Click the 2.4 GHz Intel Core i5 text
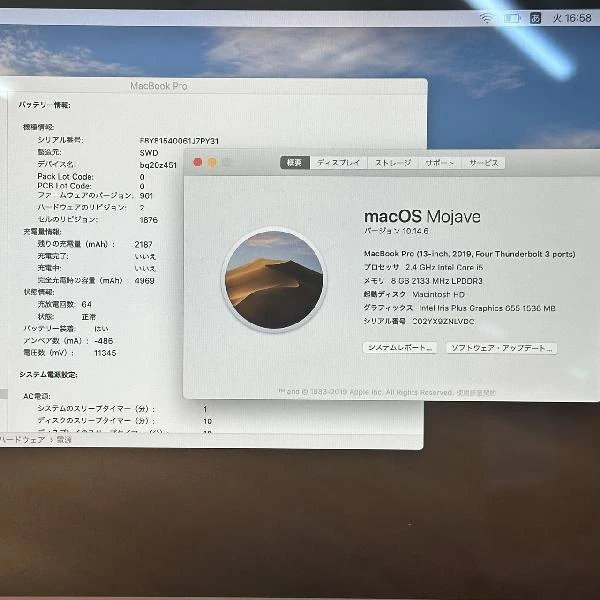 [444, 267]
